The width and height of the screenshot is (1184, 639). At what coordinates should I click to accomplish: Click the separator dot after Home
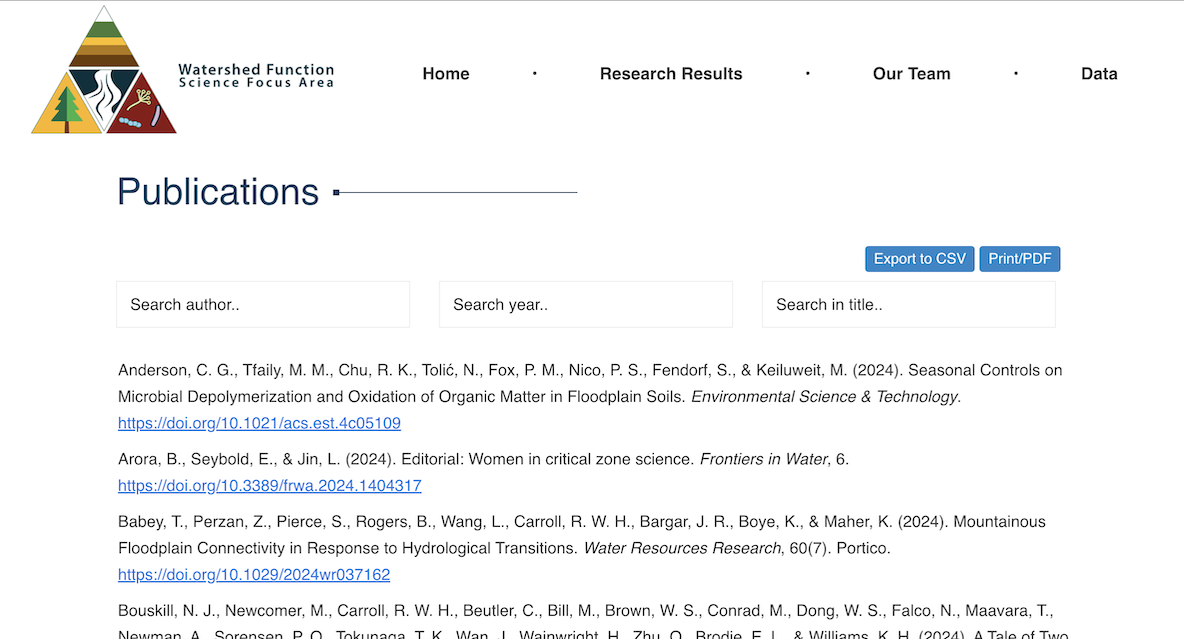click(534, 73)
